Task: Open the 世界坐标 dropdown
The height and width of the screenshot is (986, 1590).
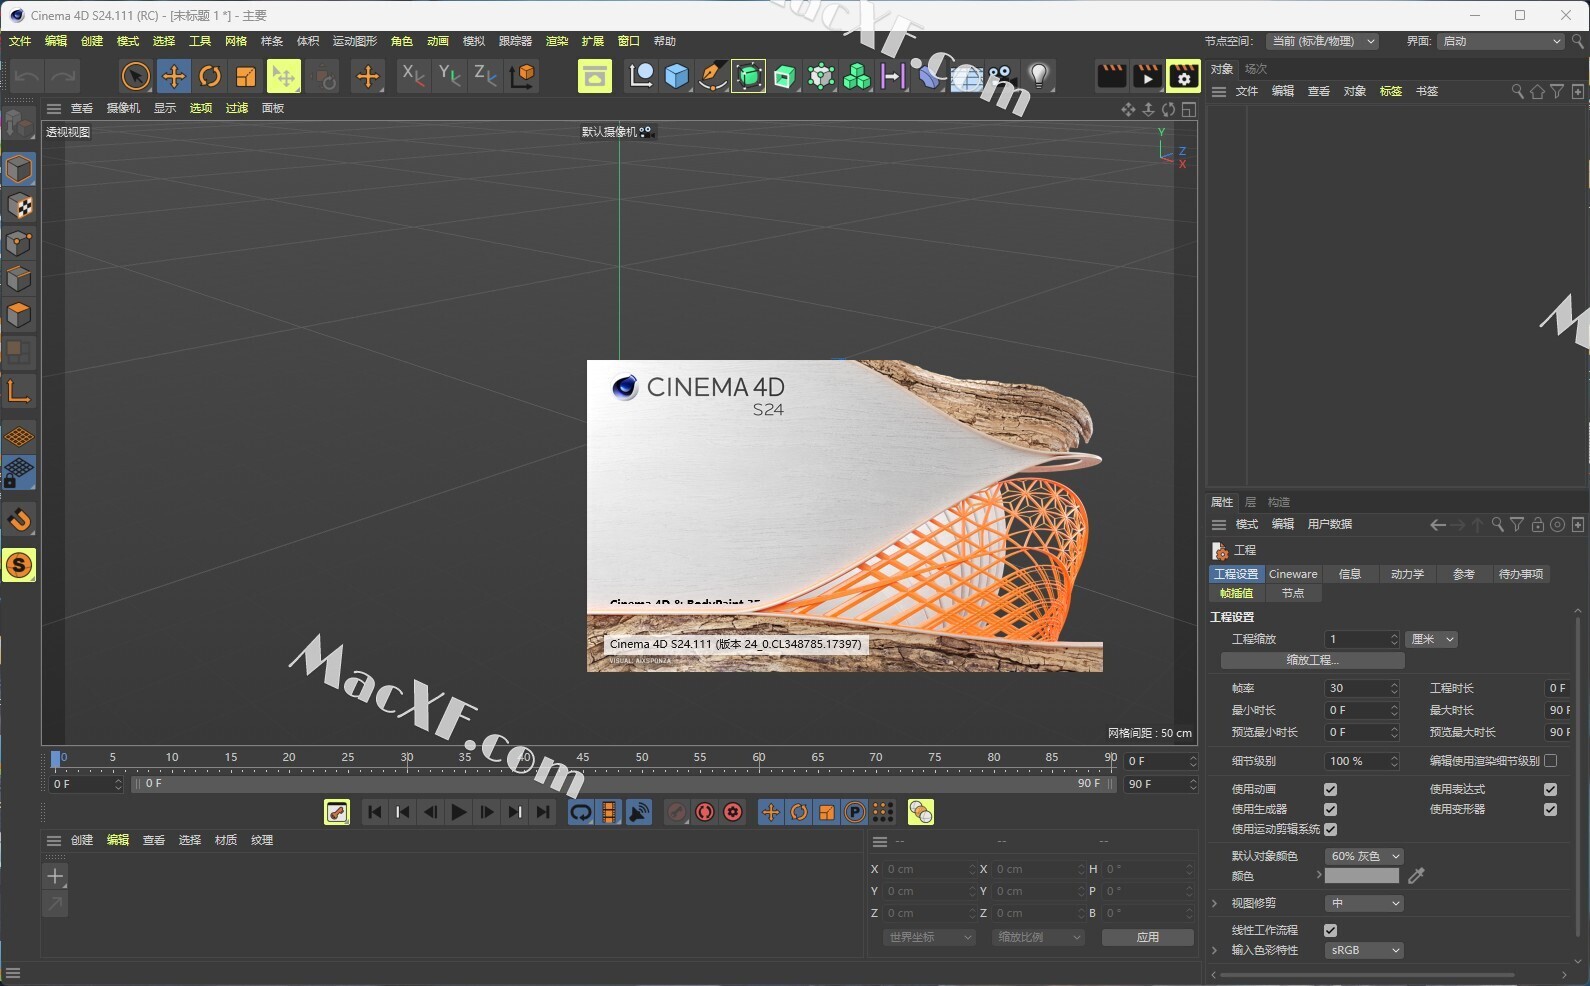Action: [x=929, y=937]
